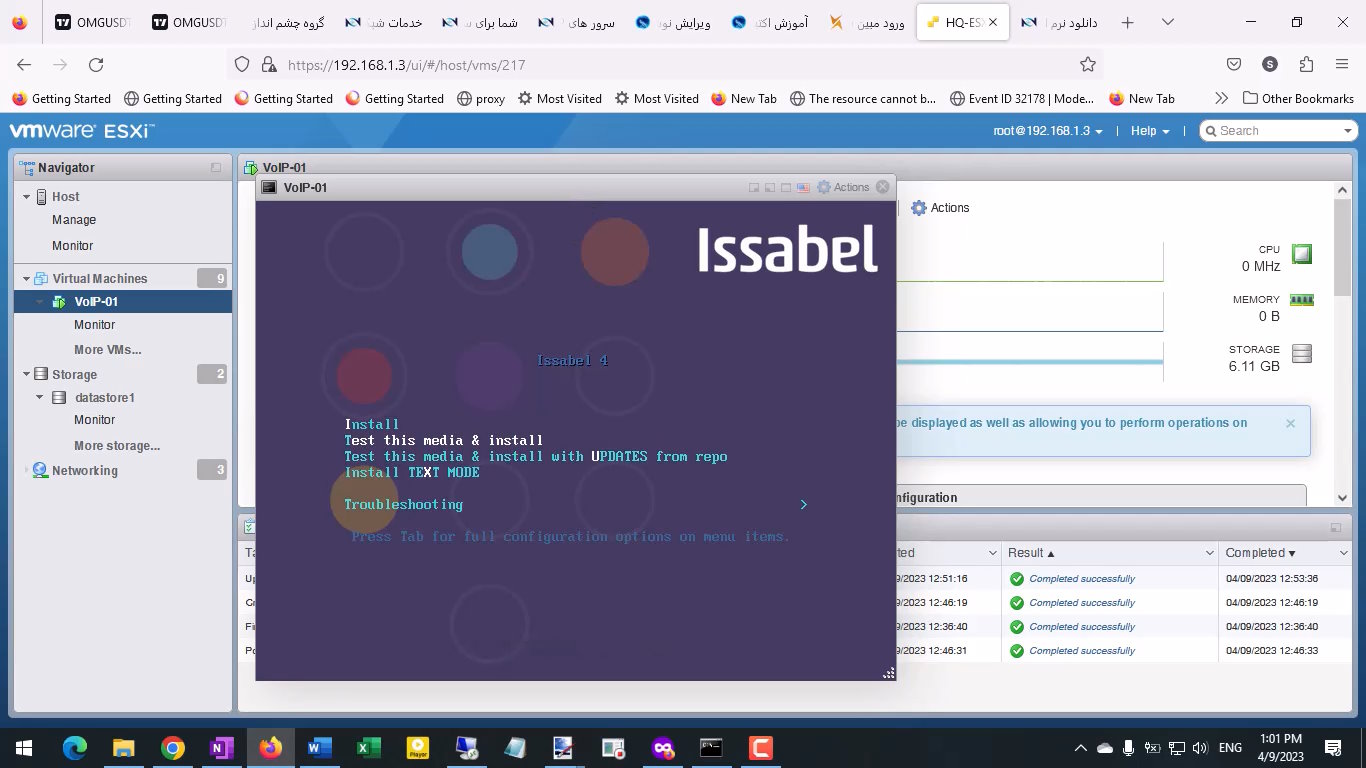This screenshot has width=1366, height=768.
Task: Click the site security shield icon
Action: (x=241, y=65)
